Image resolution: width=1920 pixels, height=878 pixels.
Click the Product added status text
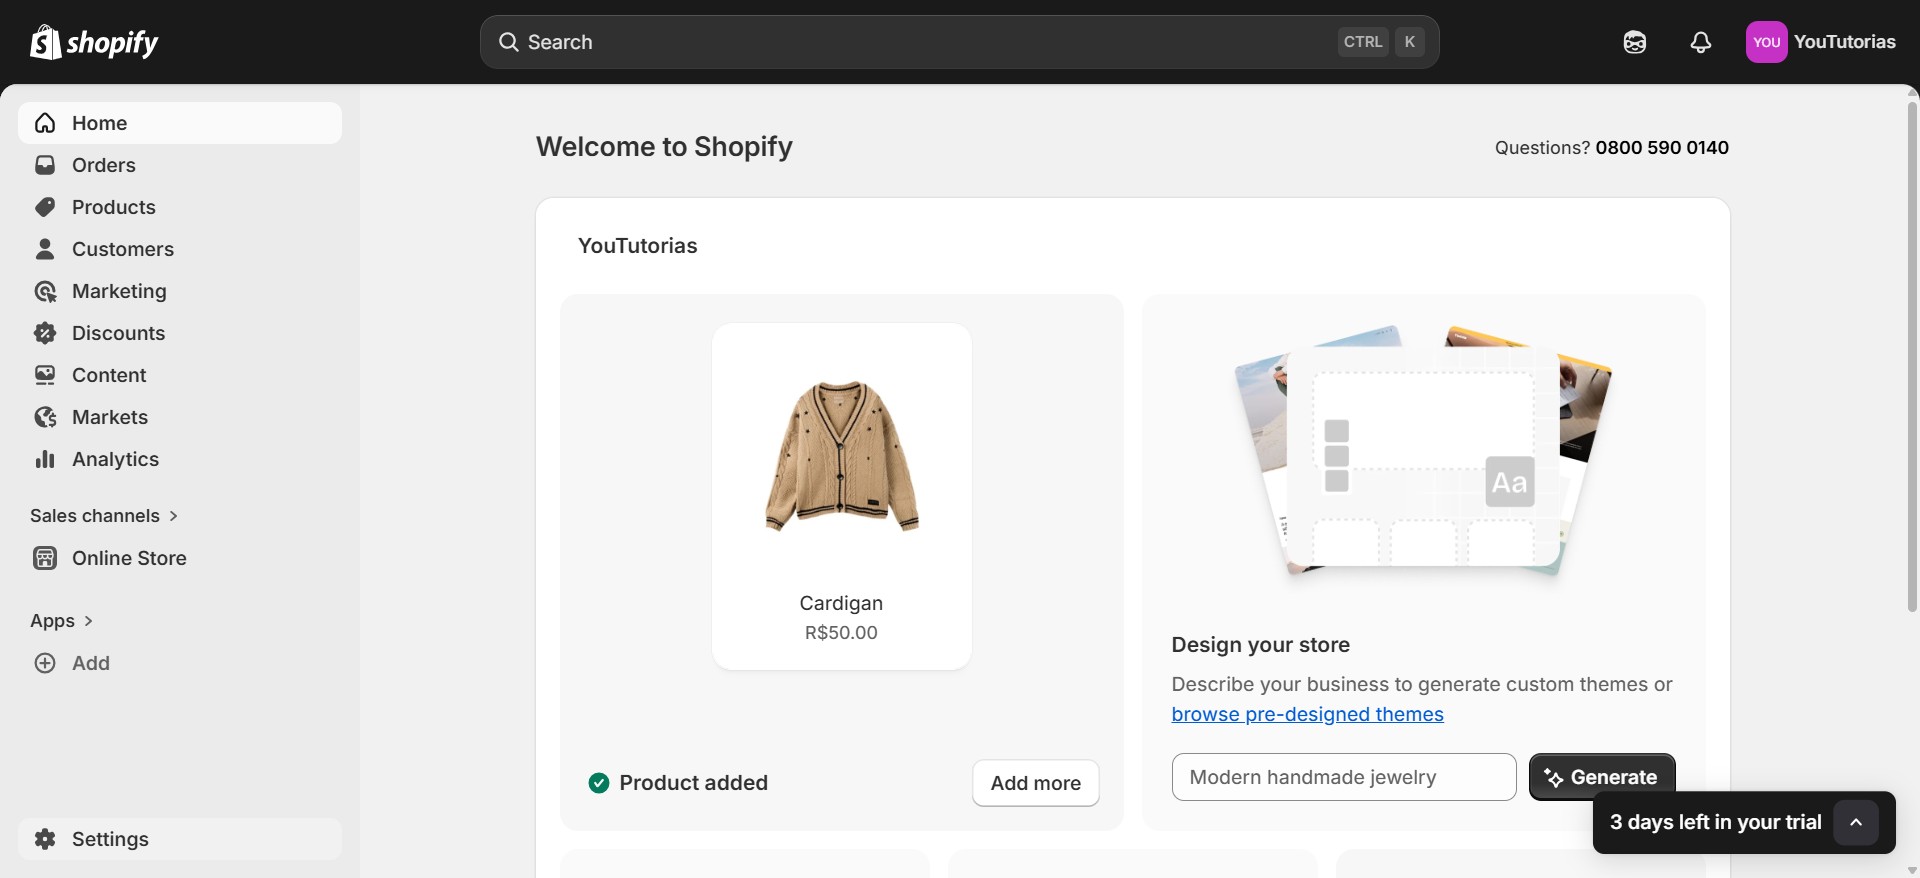pos(694,783)
